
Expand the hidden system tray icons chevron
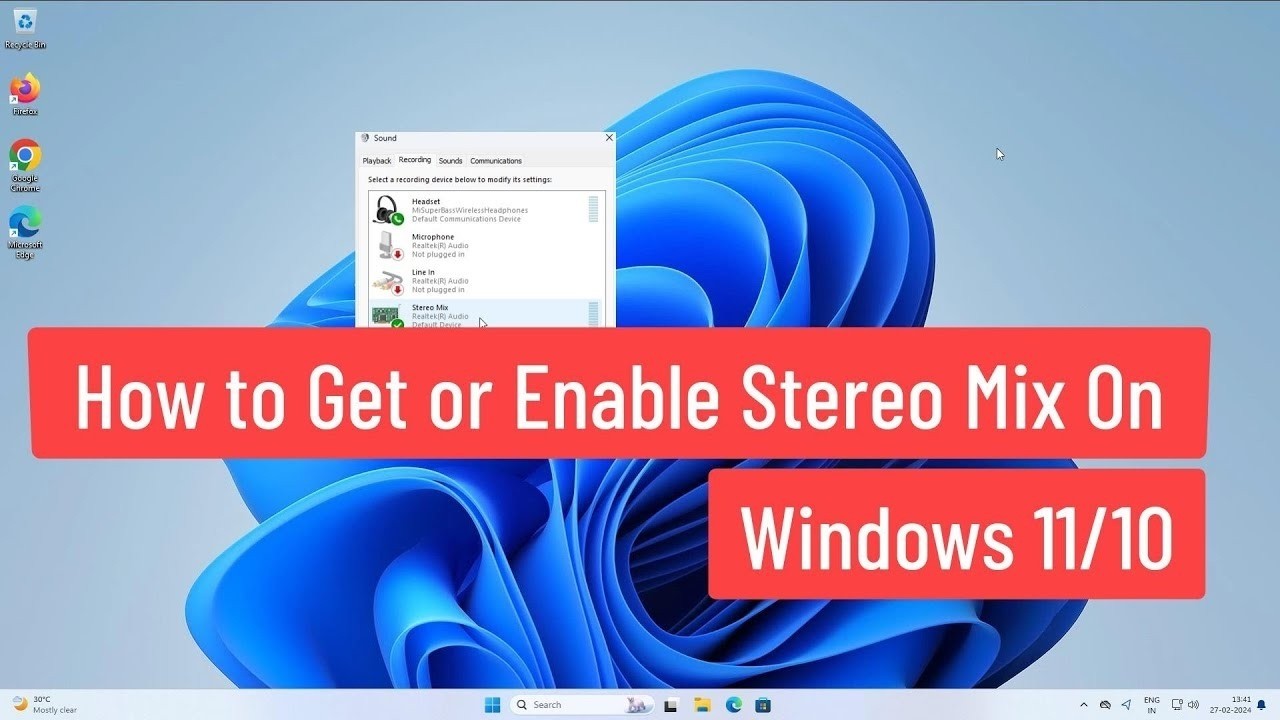(1084, 705)
